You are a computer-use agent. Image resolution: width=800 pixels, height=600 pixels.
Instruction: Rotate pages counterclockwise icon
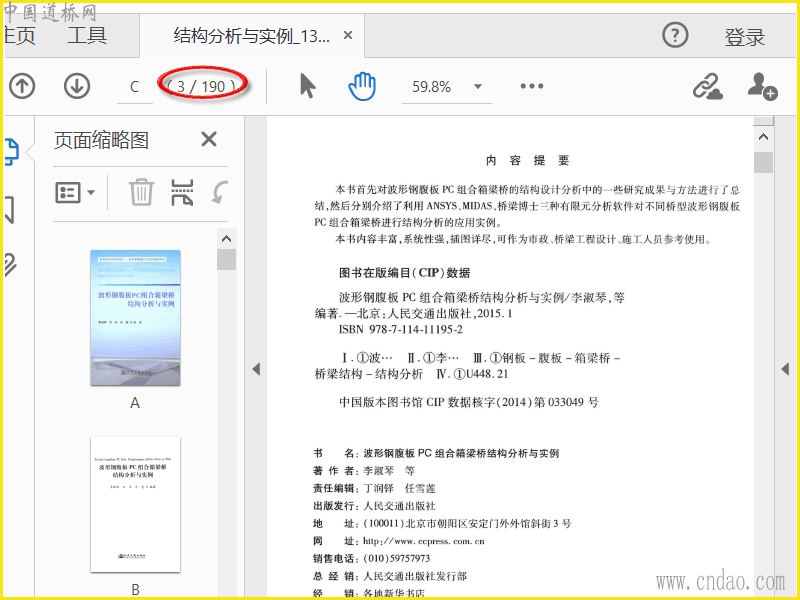(x=220, y=192)
